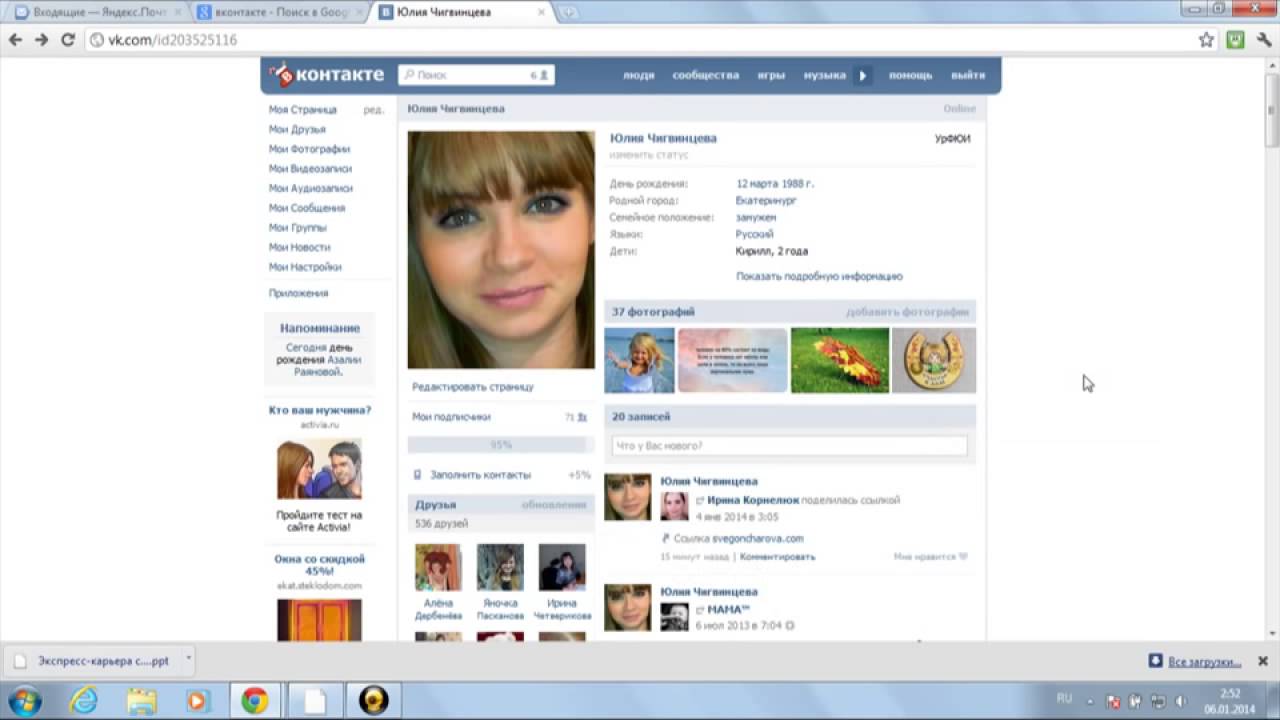Reload the page with the refresh icon

point(68,40)
